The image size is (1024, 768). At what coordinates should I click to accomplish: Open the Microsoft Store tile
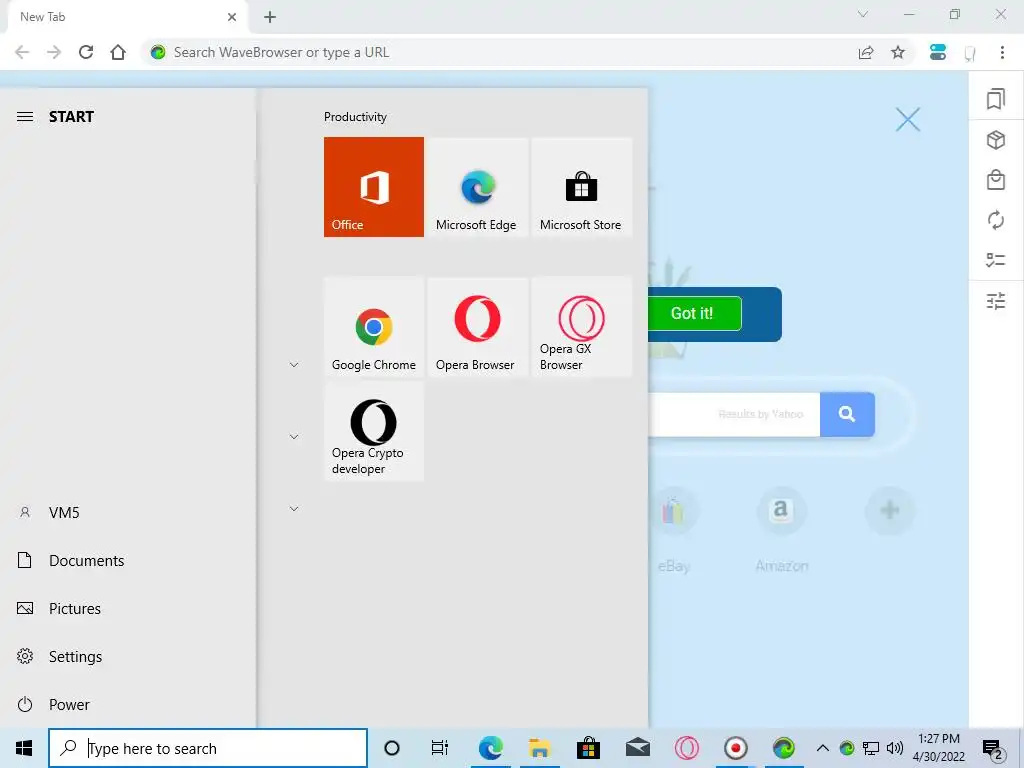(581, 187)
